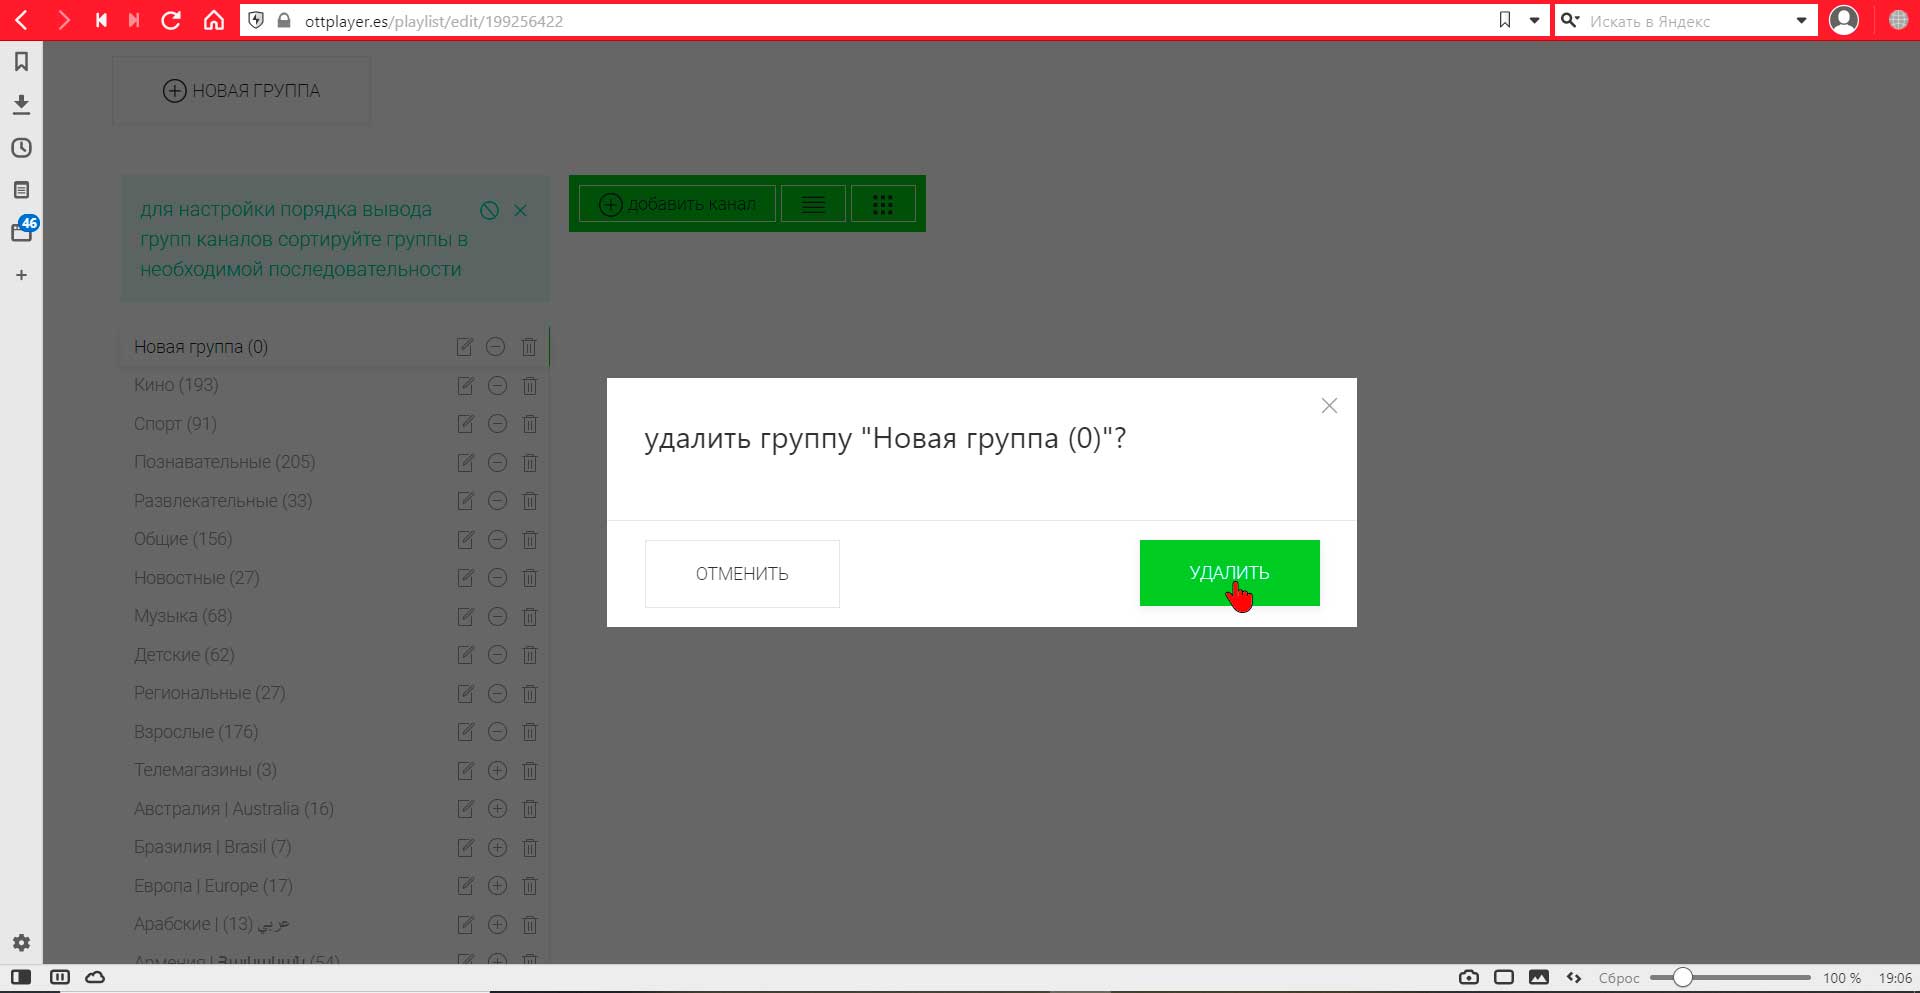Toggle the side panel in status bar
The image size is (1920, 993).
click(x=21, y=977)
